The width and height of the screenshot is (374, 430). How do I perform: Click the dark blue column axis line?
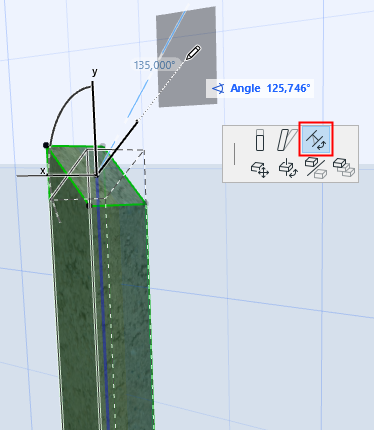click(x=103, y=300)
